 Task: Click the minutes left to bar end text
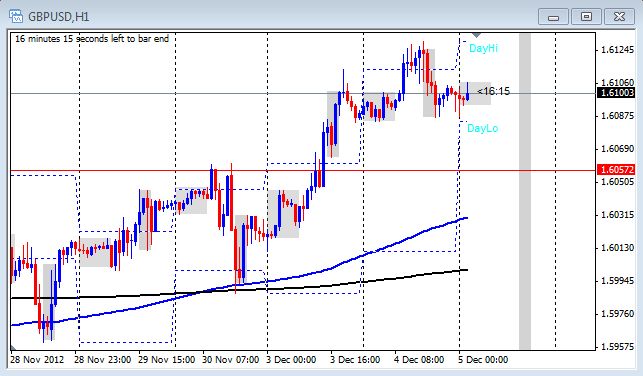click(92, 39)
